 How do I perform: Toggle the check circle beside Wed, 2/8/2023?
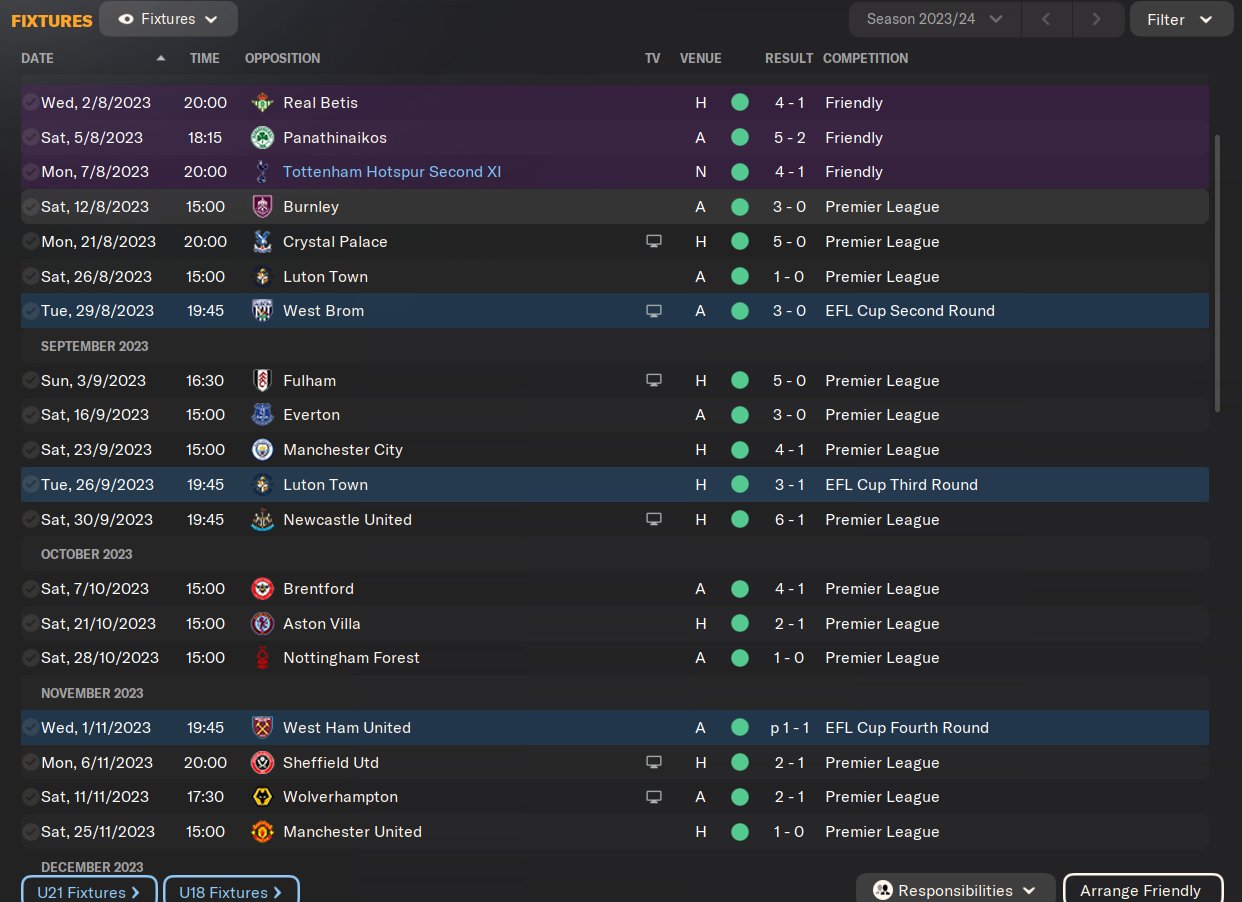pyautogui.click(x=31, y=103)
